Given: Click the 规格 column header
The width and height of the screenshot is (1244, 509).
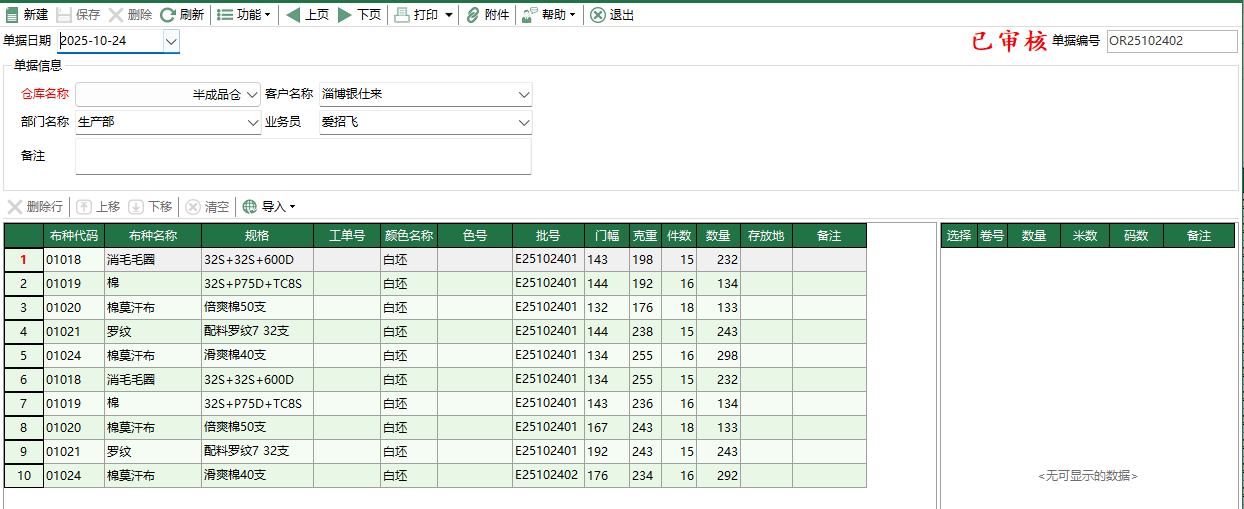Looking at the screenshot, I should 257,236.
